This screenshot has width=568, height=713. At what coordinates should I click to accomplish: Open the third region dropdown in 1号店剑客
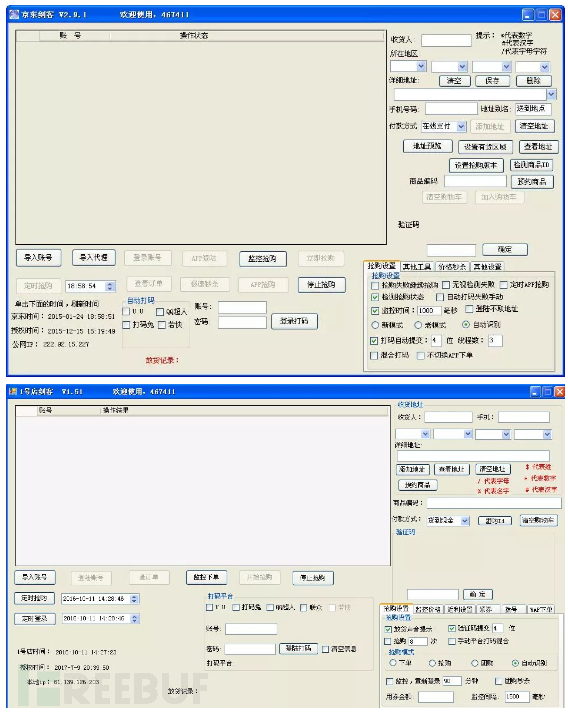coord(506,434)
